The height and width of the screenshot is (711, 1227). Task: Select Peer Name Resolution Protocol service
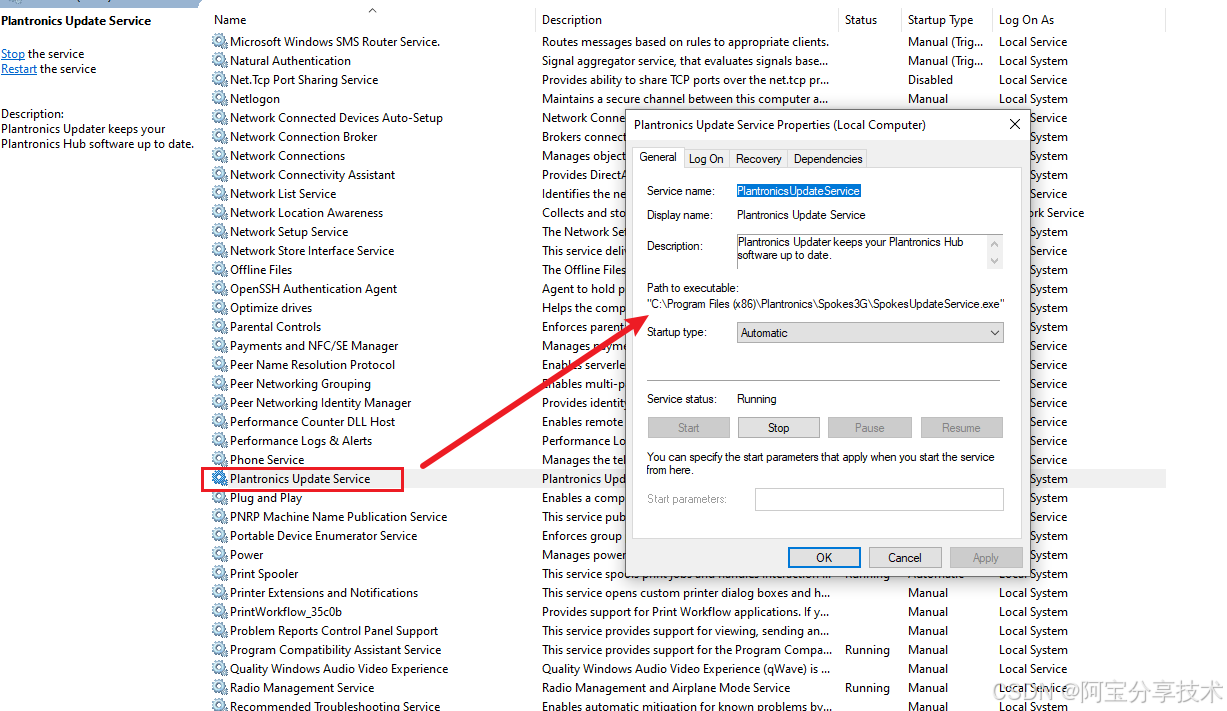tap(312, 365)
